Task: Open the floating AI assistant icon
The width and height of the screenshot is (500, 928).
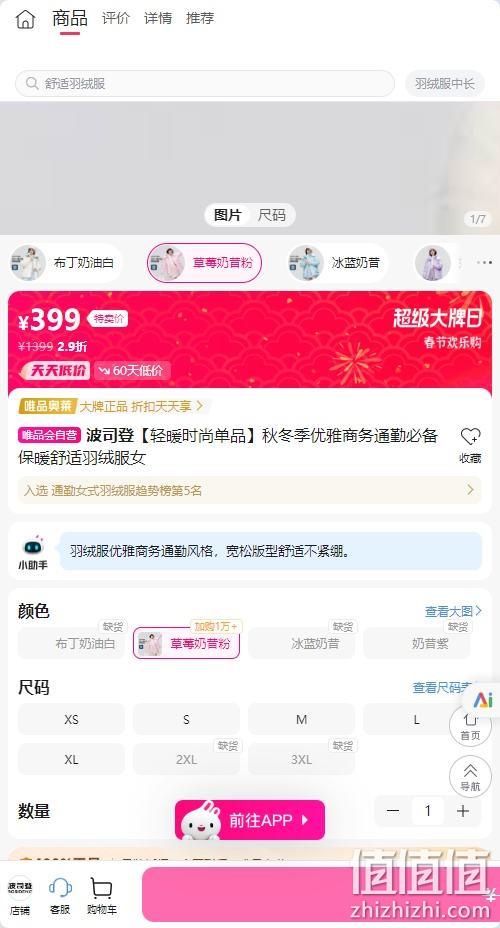Action: pyautogui.click(x=483, y=700)
